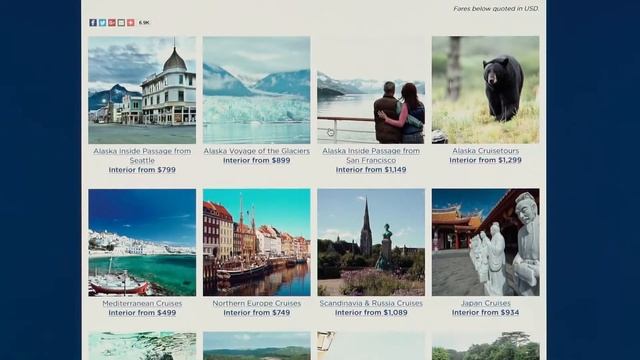Open more sharing options plus icon
Image resolution: width=640 pixels, height=360 pixels.
[131, 22]
